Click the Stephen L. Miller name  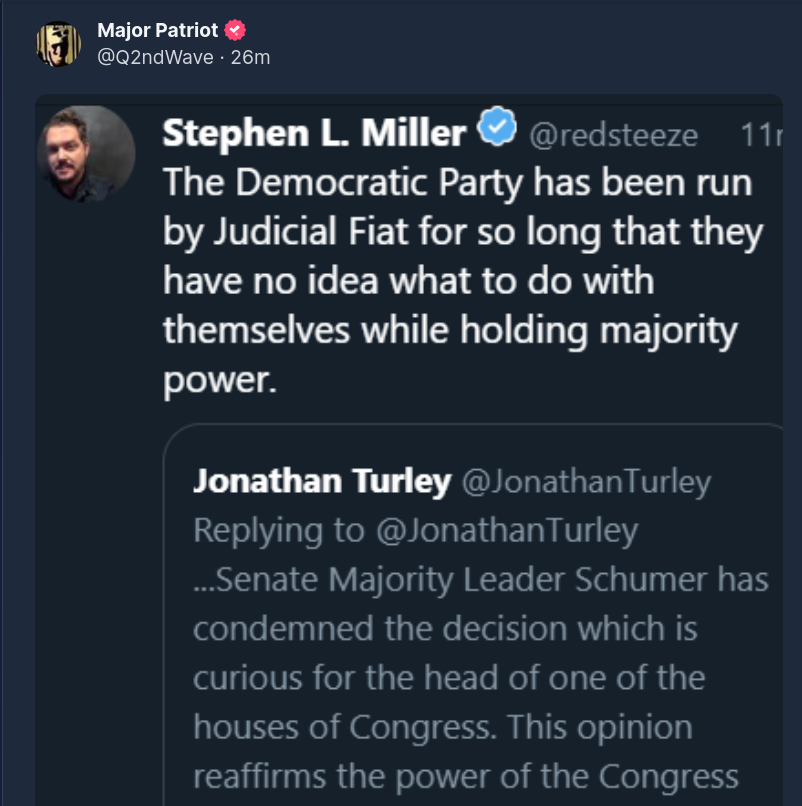pos(314,132)
